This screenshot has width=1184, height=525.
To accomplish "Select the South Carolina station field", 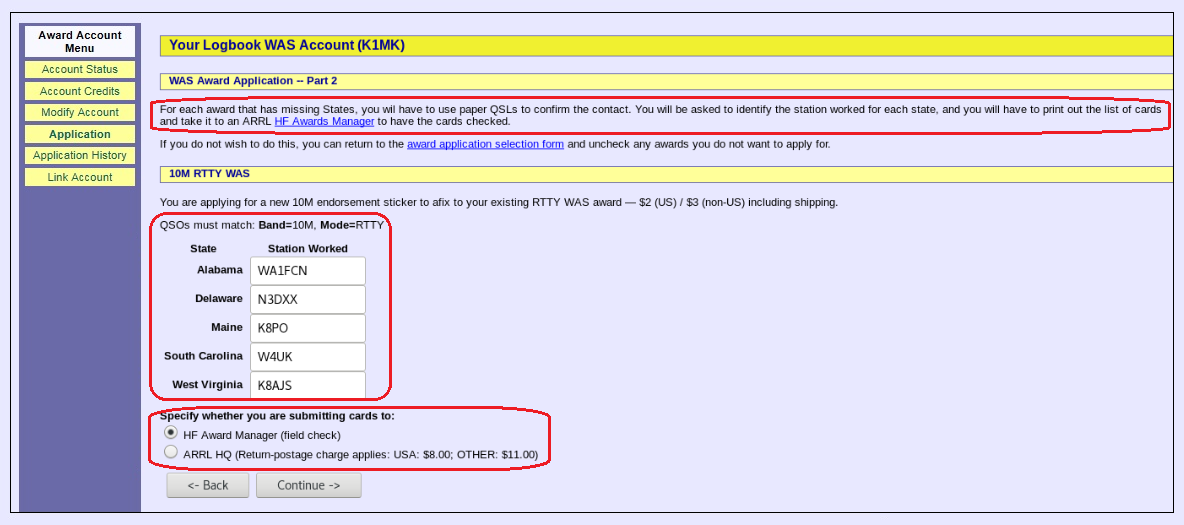I will tap(307, 357).
